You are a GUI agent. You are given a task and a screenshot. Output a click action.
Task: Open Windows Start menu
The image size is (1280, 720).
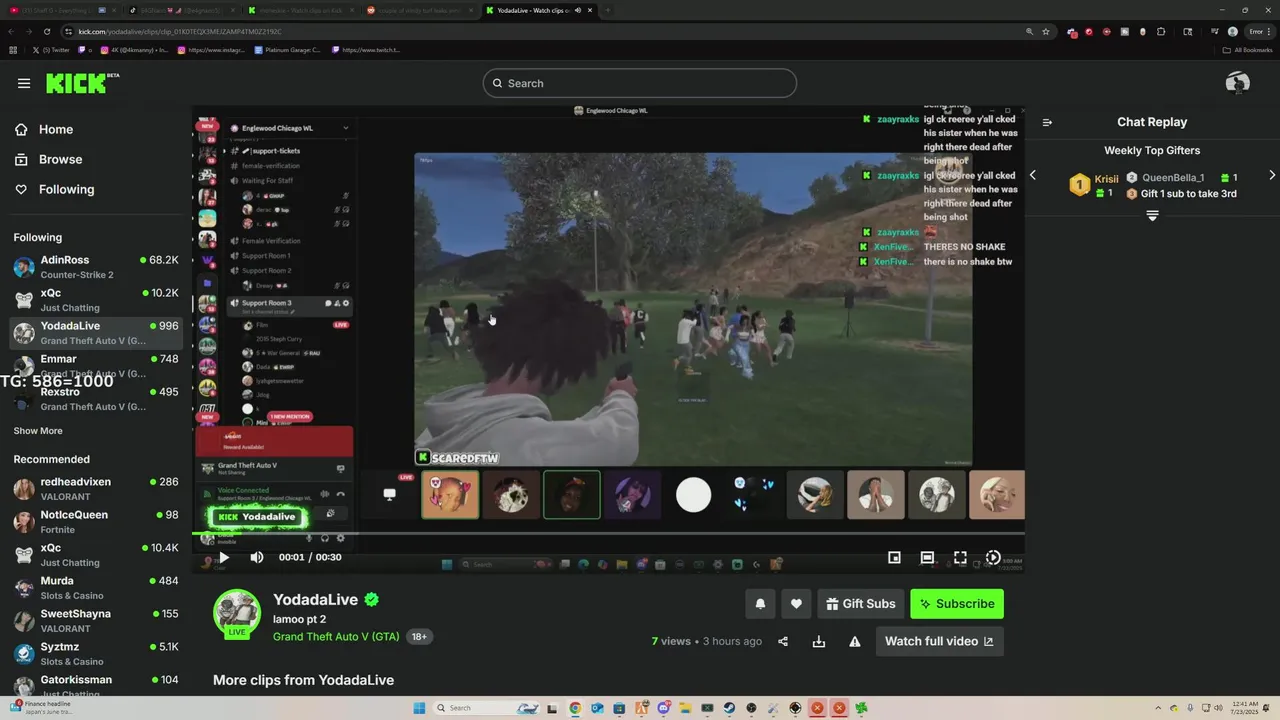click(420, 708)
